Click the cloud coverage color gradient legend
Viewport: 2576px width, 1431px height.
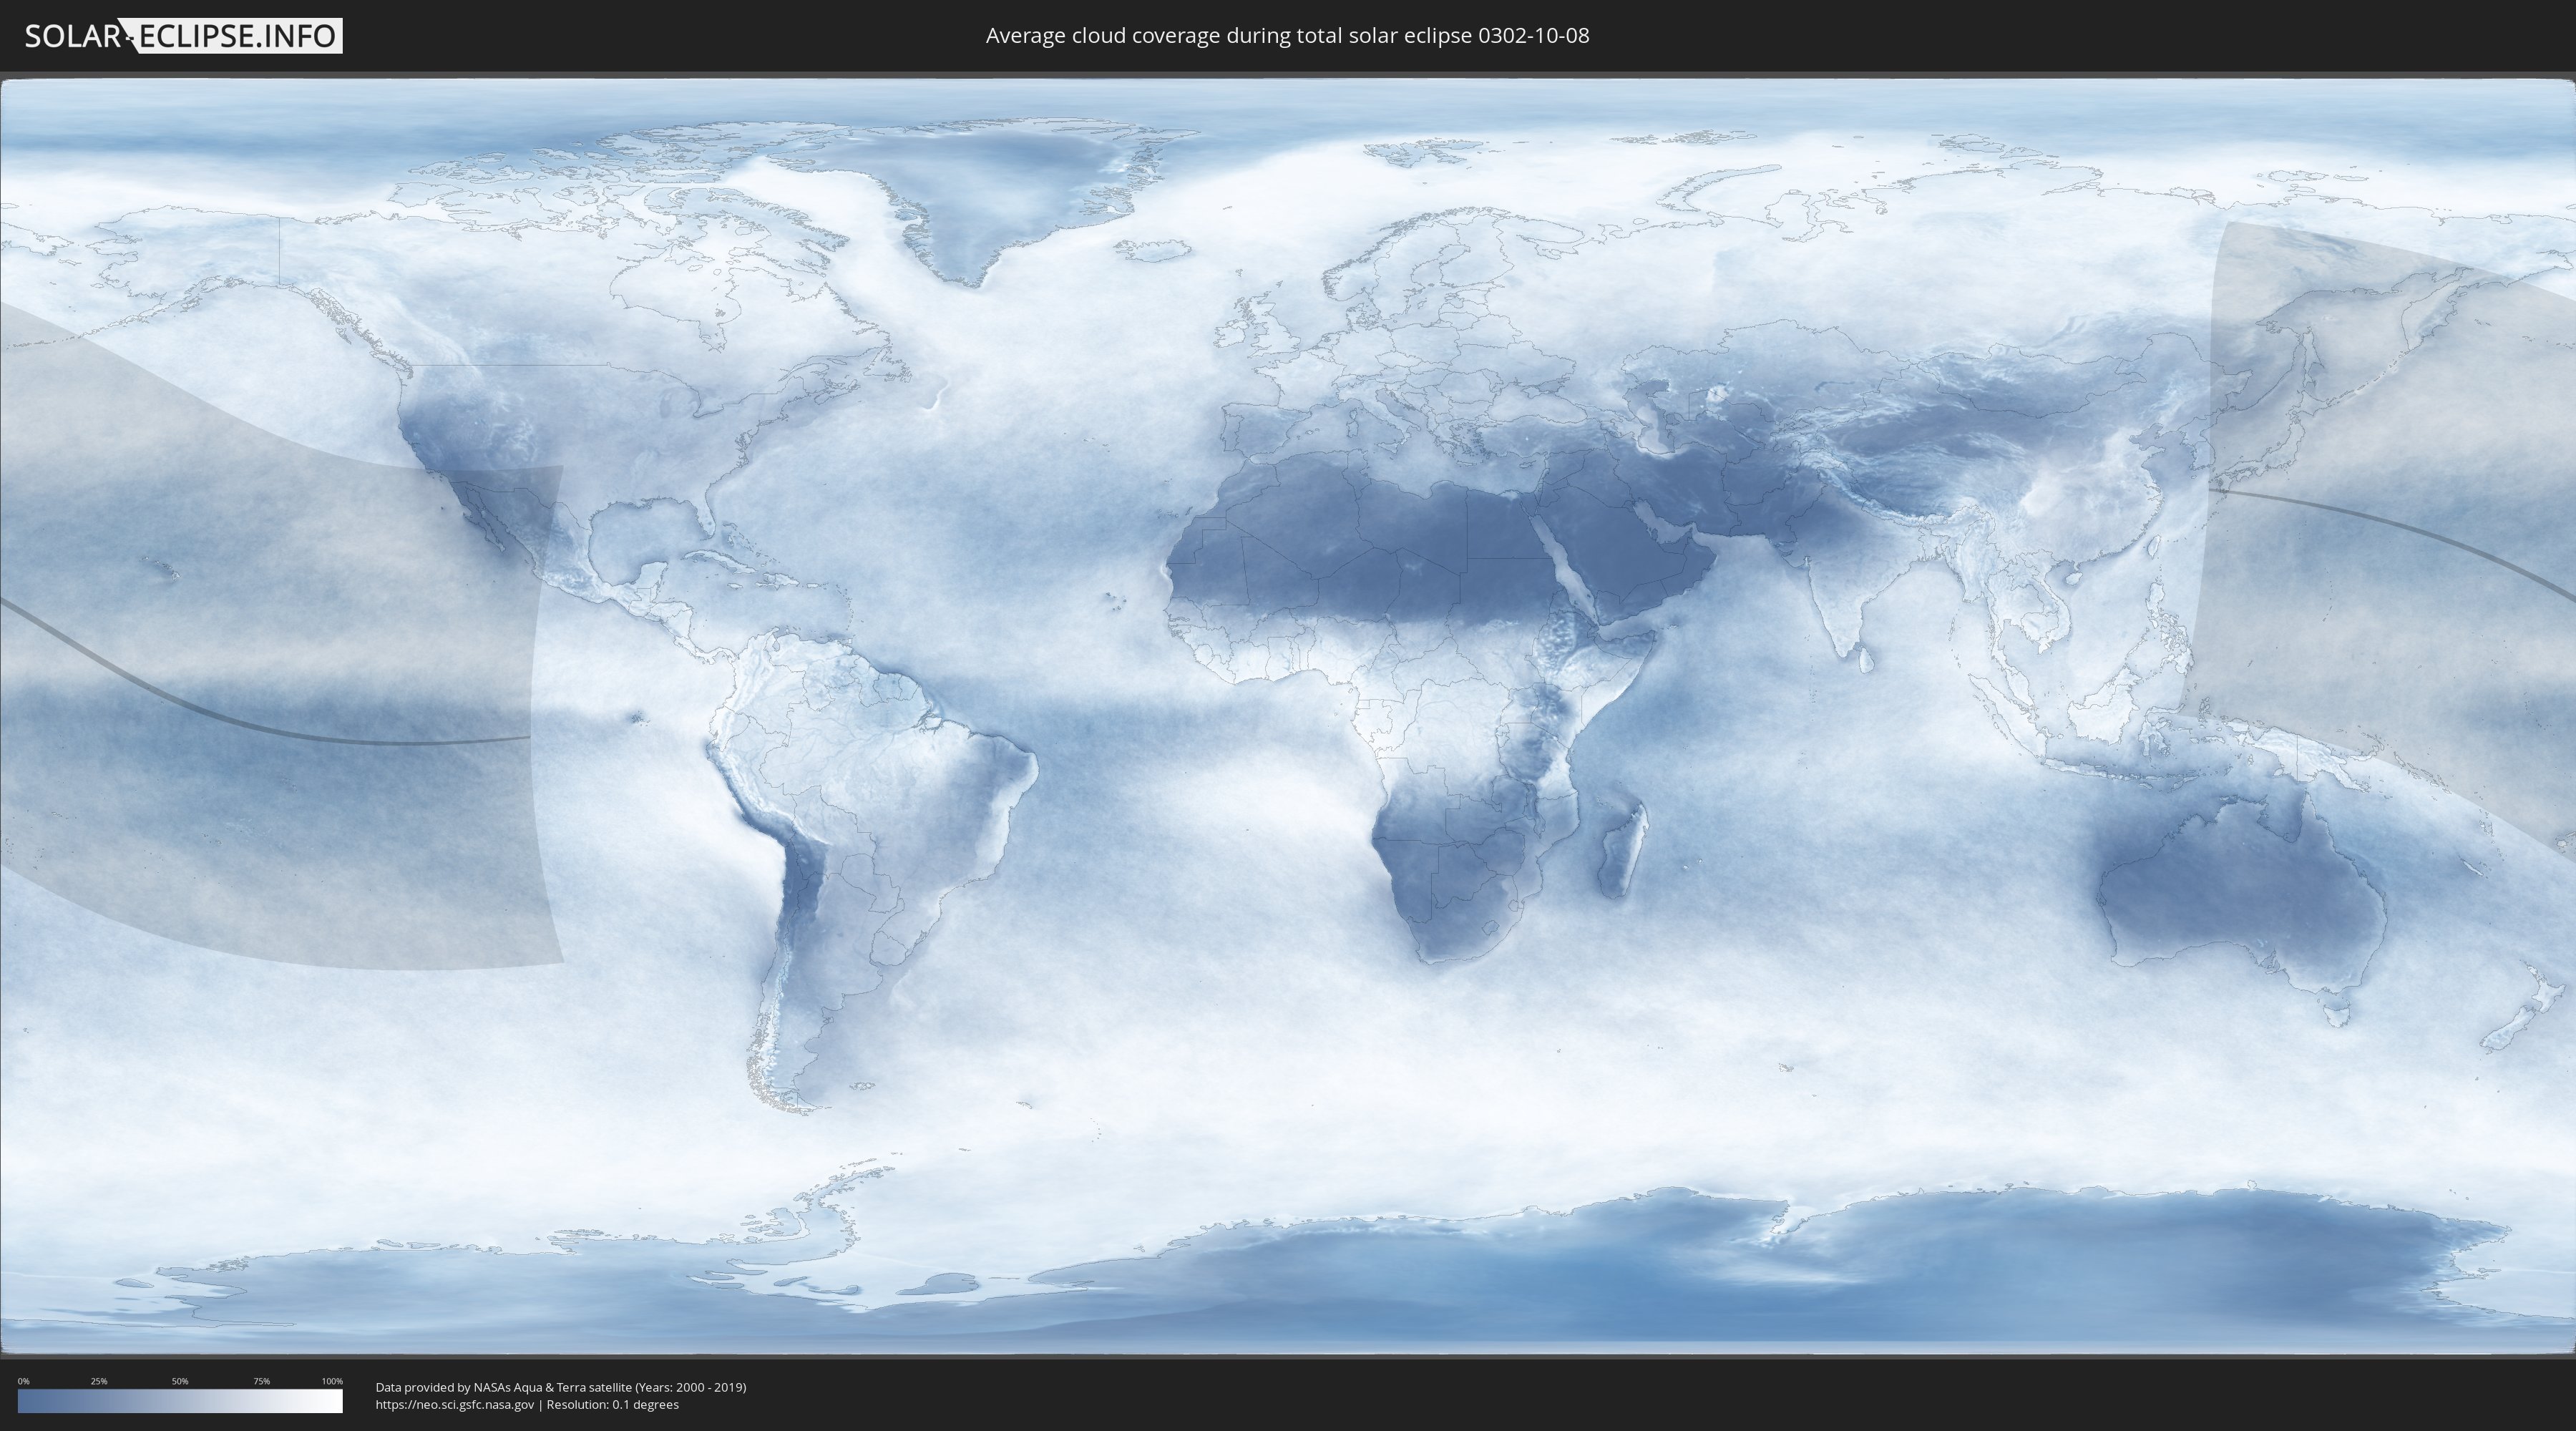180,1401
